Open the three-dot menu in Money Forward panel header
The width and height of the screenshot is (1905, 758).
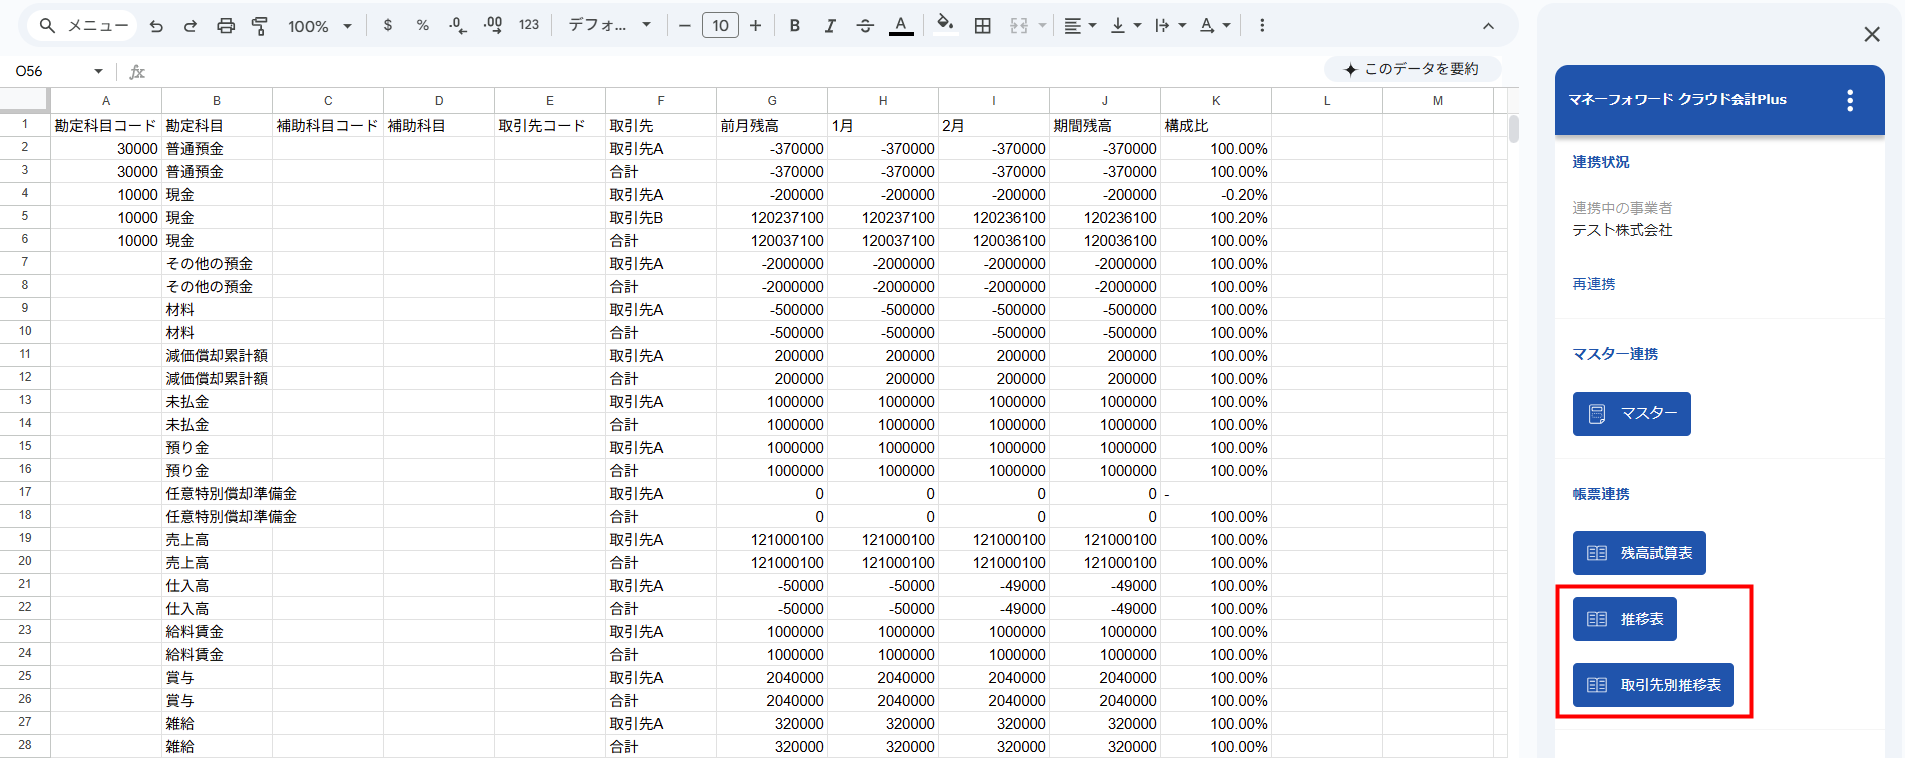(x=1849, y=100)
